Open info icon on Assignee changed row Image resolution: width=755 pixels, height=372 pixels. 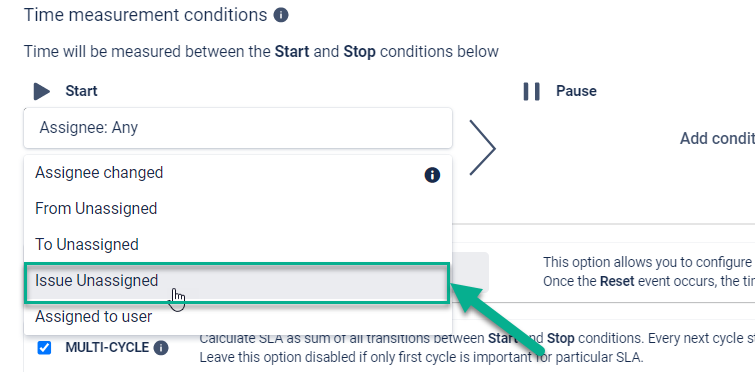(x=432, y=175)
